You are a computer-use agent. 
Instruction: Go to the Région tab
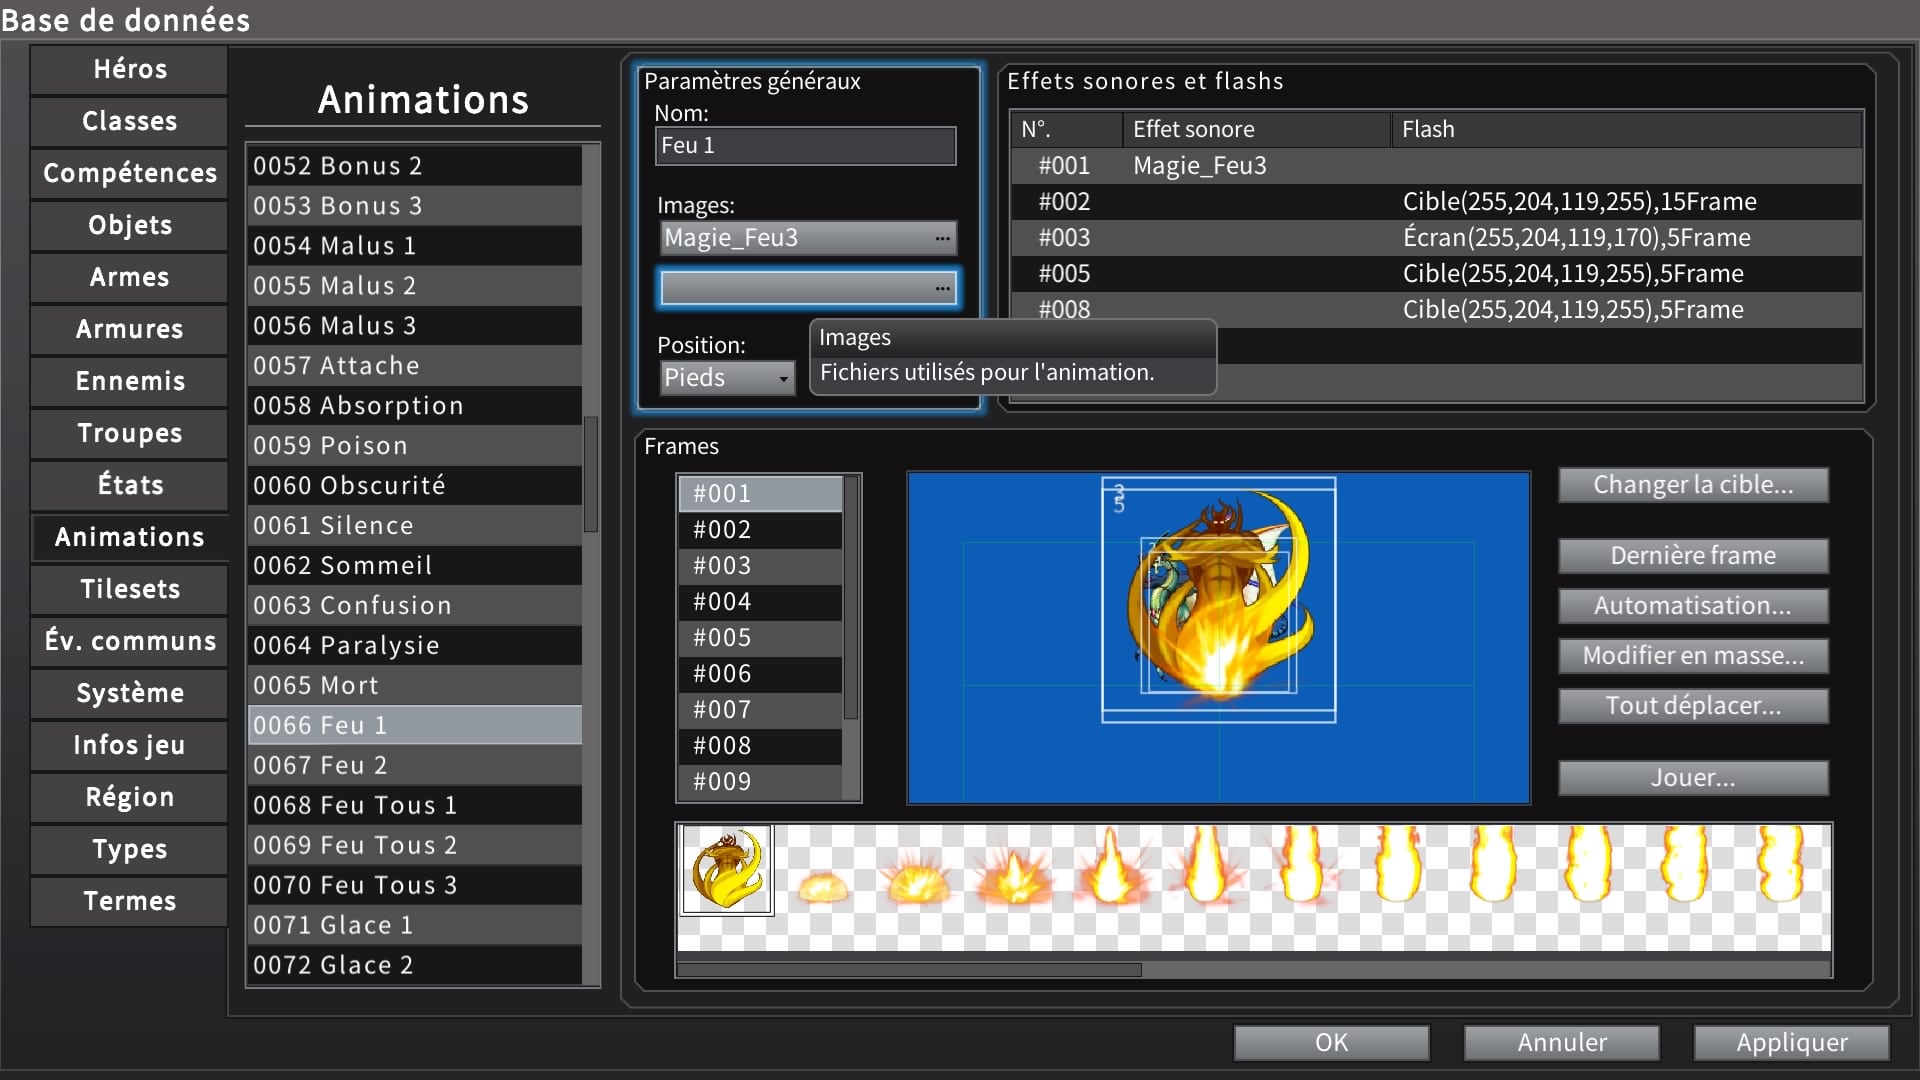click(130, 797)
